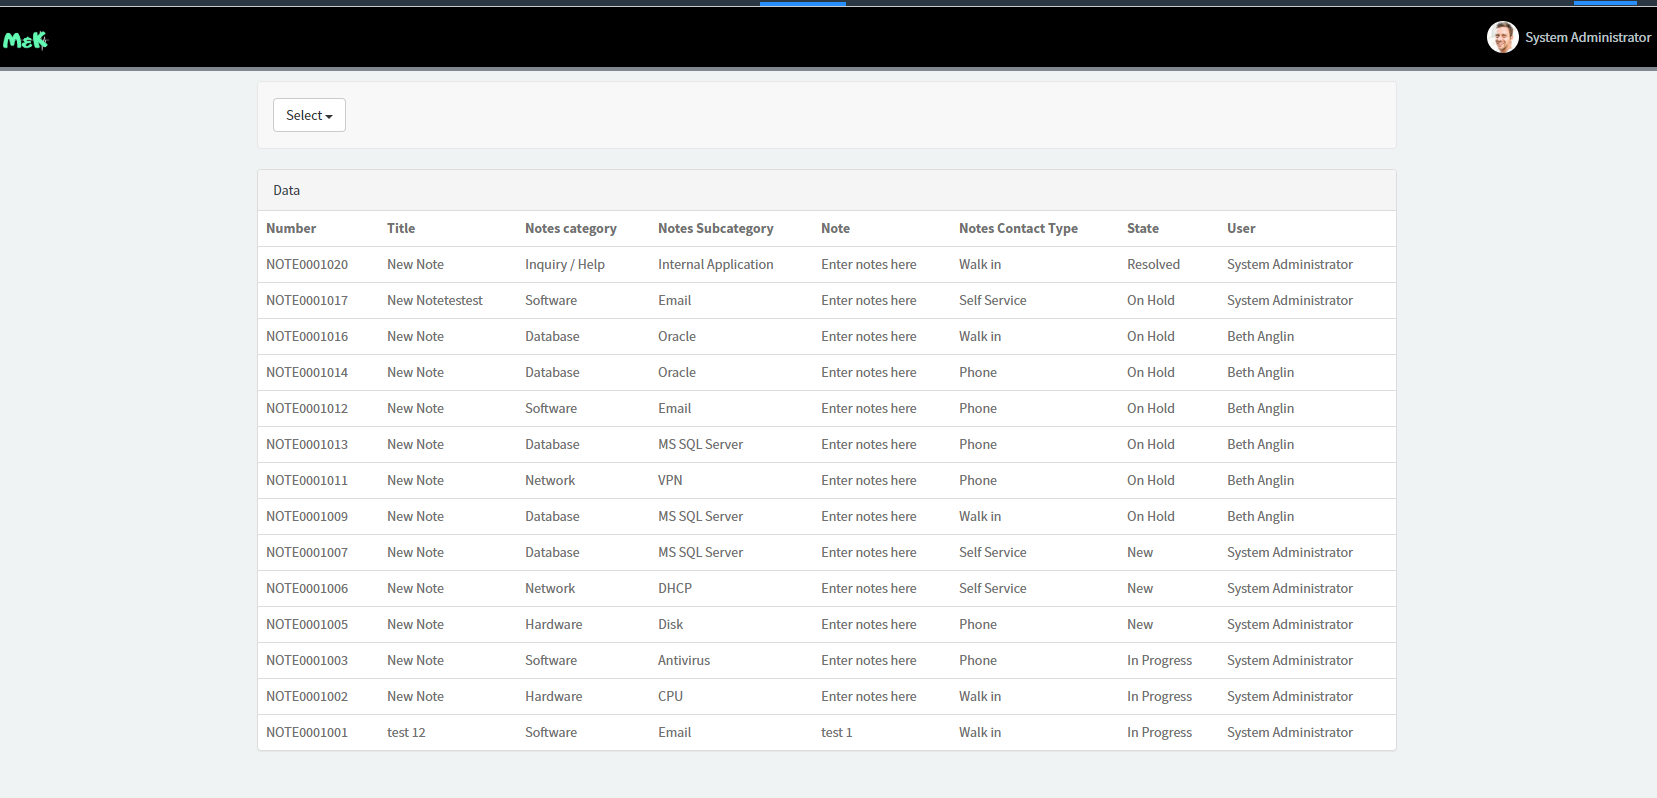This screenshot has width=1657, height=798.
Task: Open record NOTE0001014
Action: click(x=307, y=372)
